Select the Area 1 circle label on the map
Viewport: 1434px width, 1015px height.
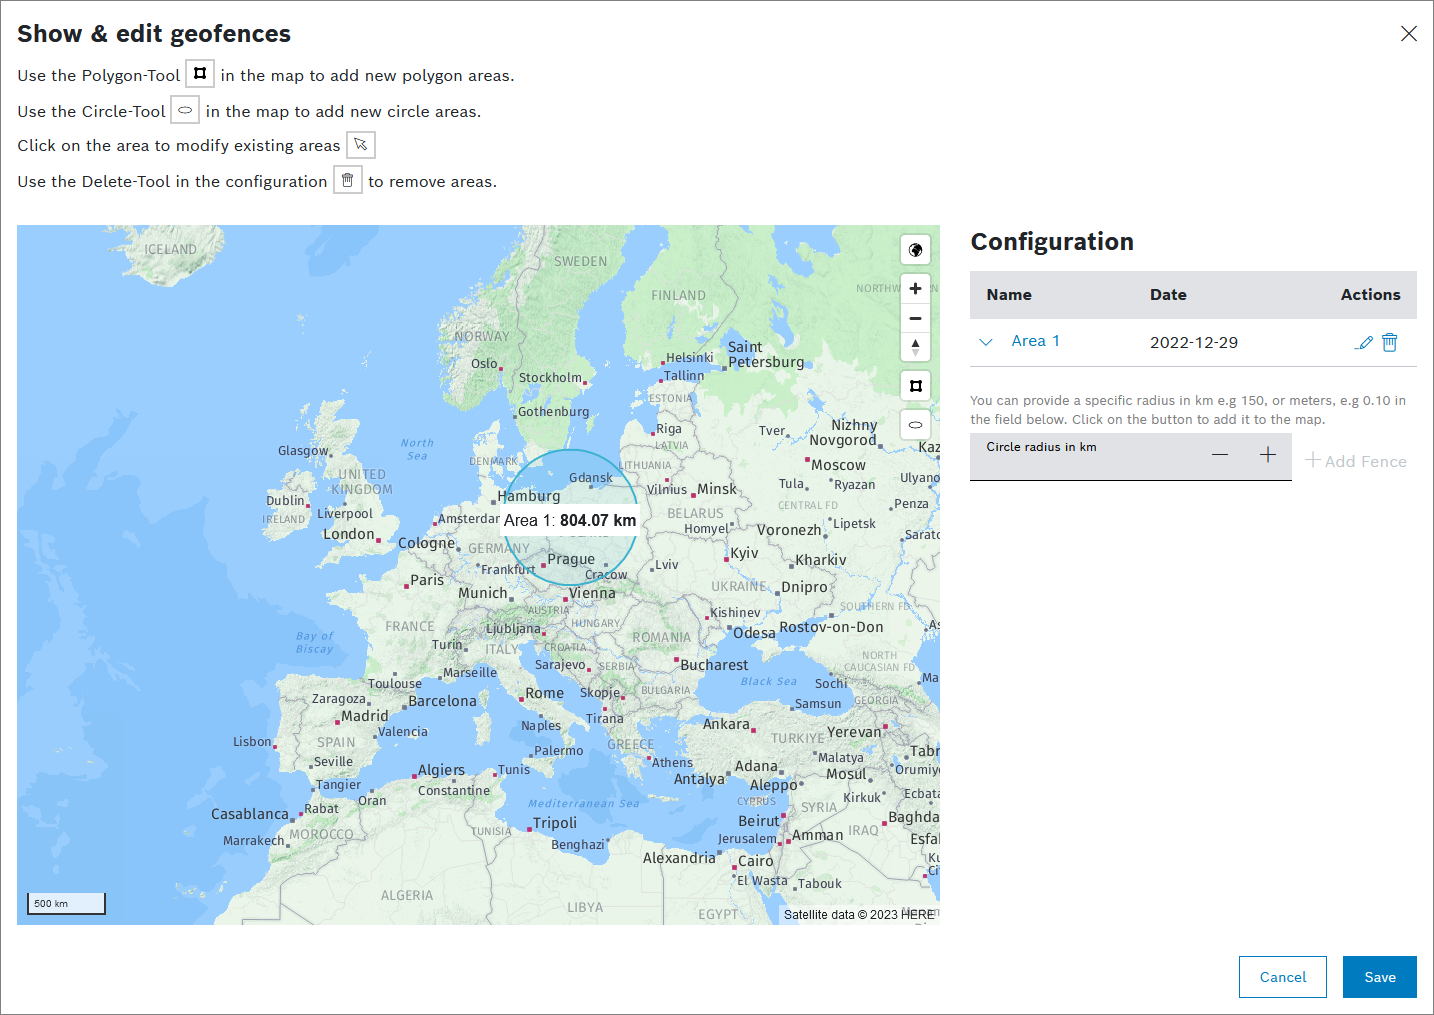click(570, 520)
